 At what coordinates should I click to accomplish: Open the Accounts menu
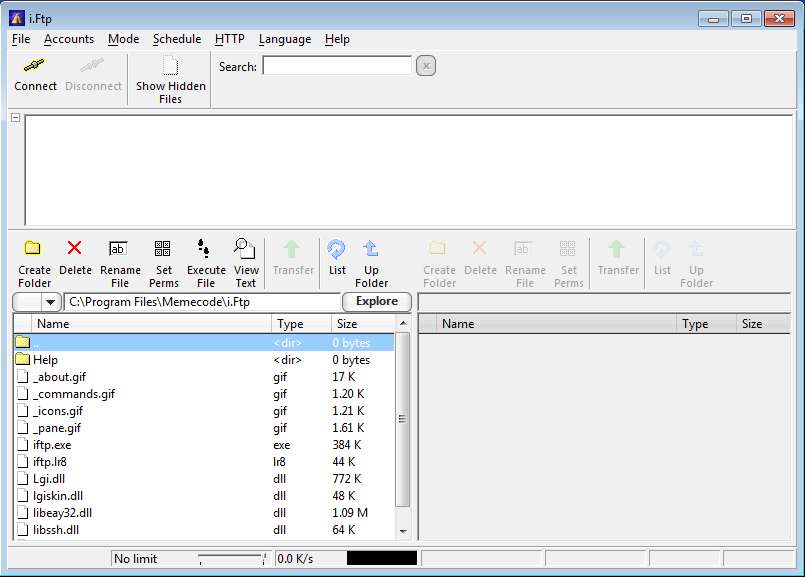pyautogui.click(x=69, y=39)
